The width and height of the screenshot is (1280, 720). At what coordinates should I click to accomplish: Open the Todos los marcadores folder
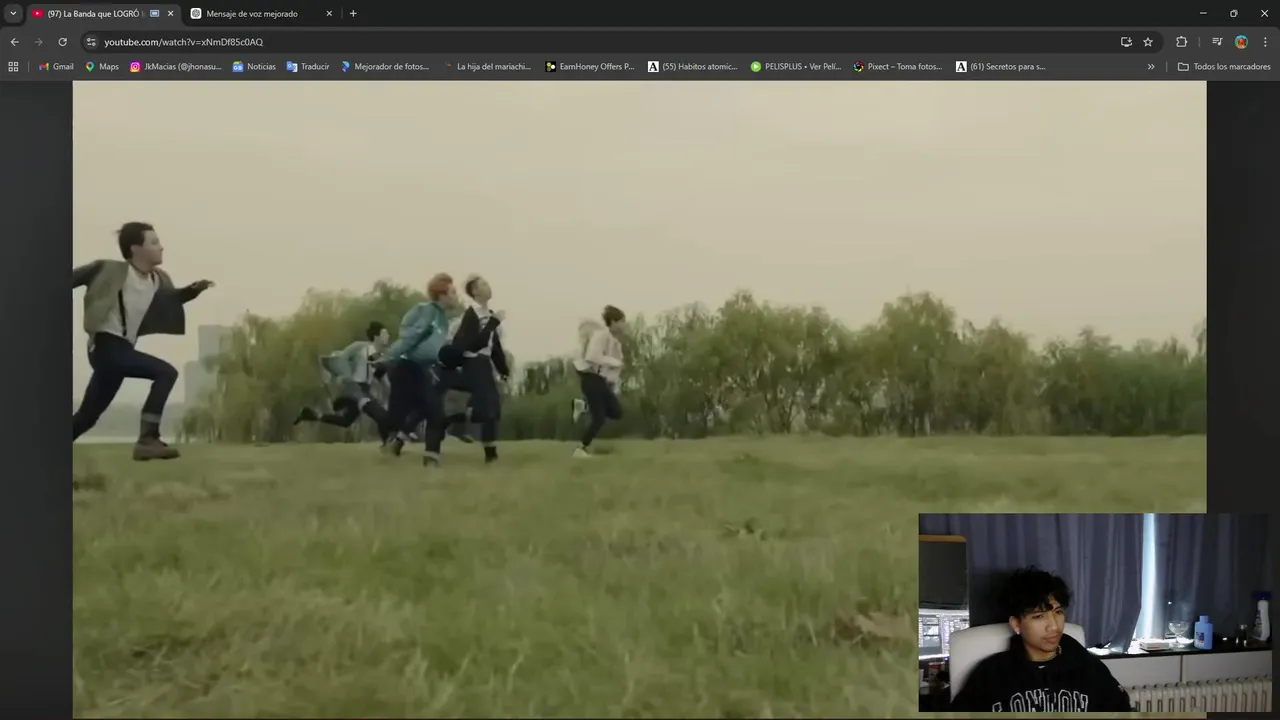(1224, 67)
